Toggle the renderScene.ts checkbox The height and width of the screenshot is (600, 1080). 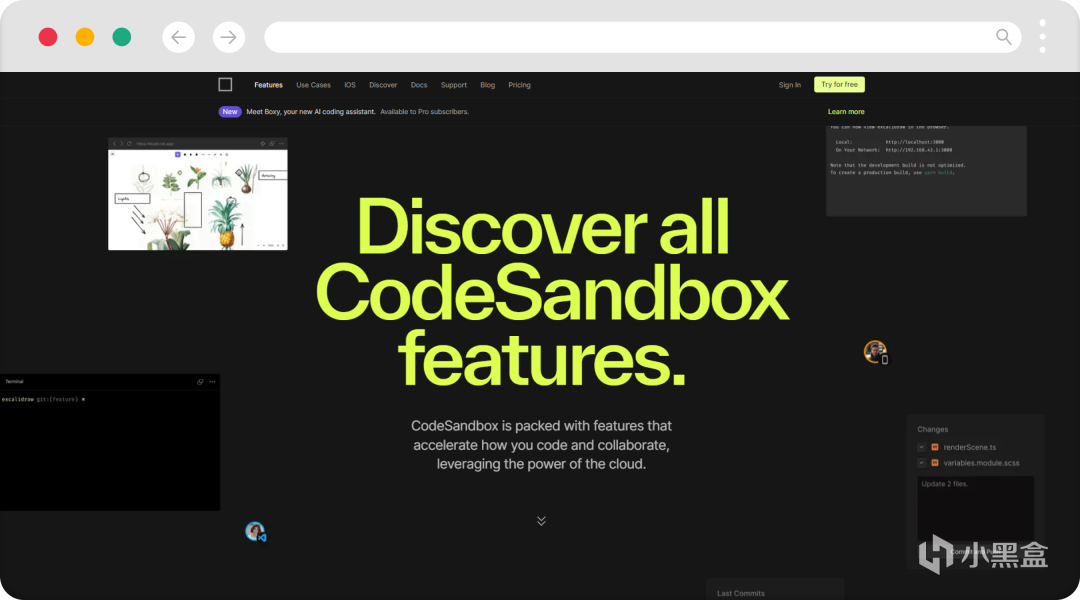point(922,447)
